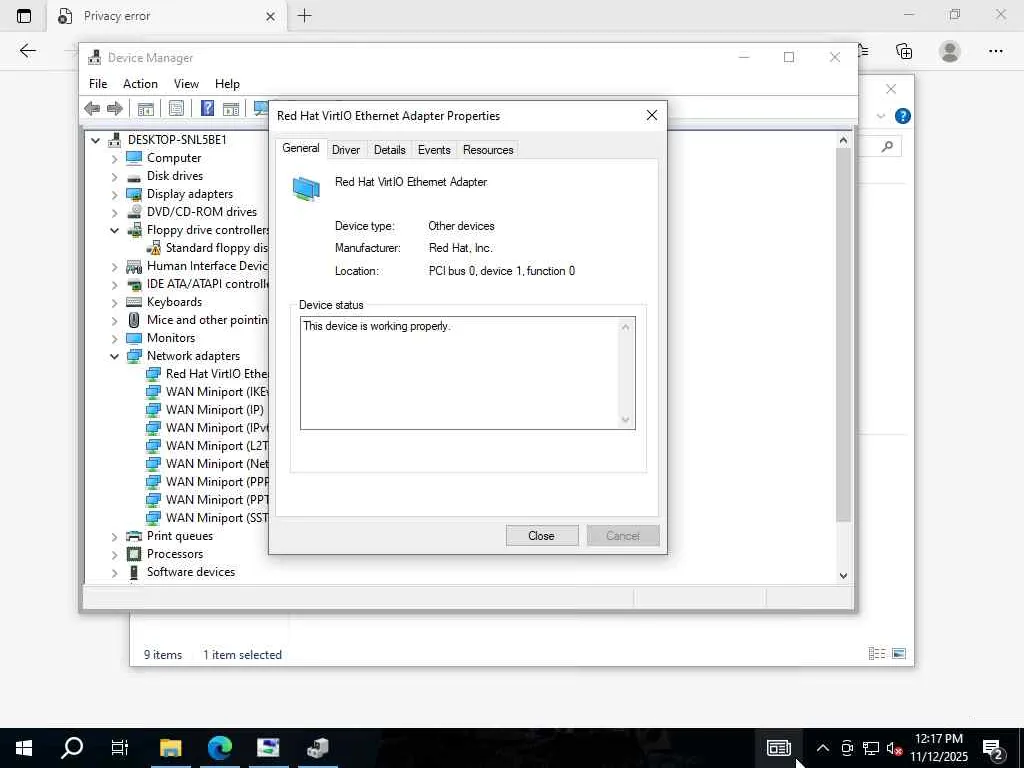This screenshot has width=1024, height=768.
Task: Click the Properties toolbar icon in Device Manager
Action: pyautogui.click(x=176, y=108)
